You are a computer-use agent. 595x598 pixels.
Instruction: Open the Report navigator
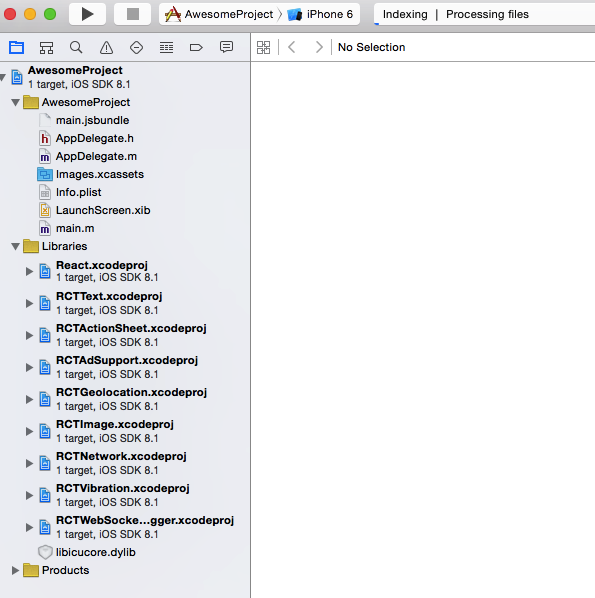pyautogui.click(x=226, y=47)
